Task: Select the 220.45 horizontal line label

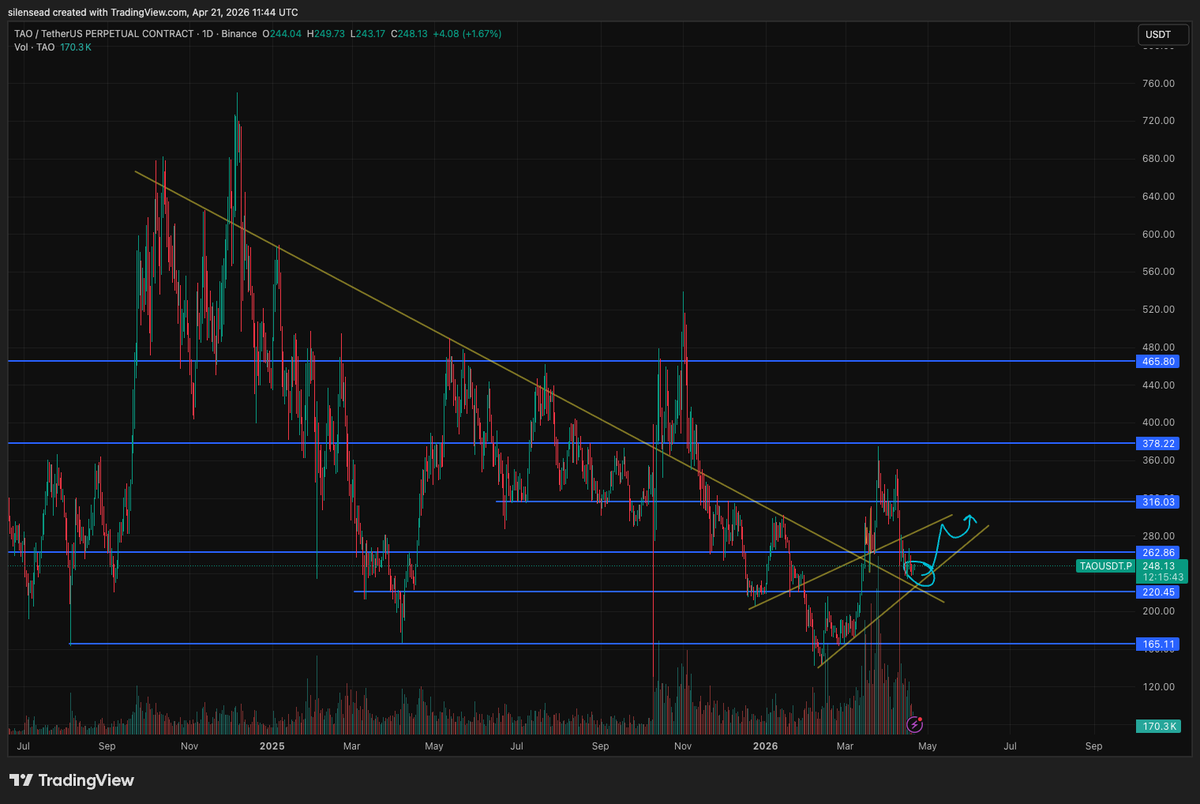Action: (x=1156, y=592)
